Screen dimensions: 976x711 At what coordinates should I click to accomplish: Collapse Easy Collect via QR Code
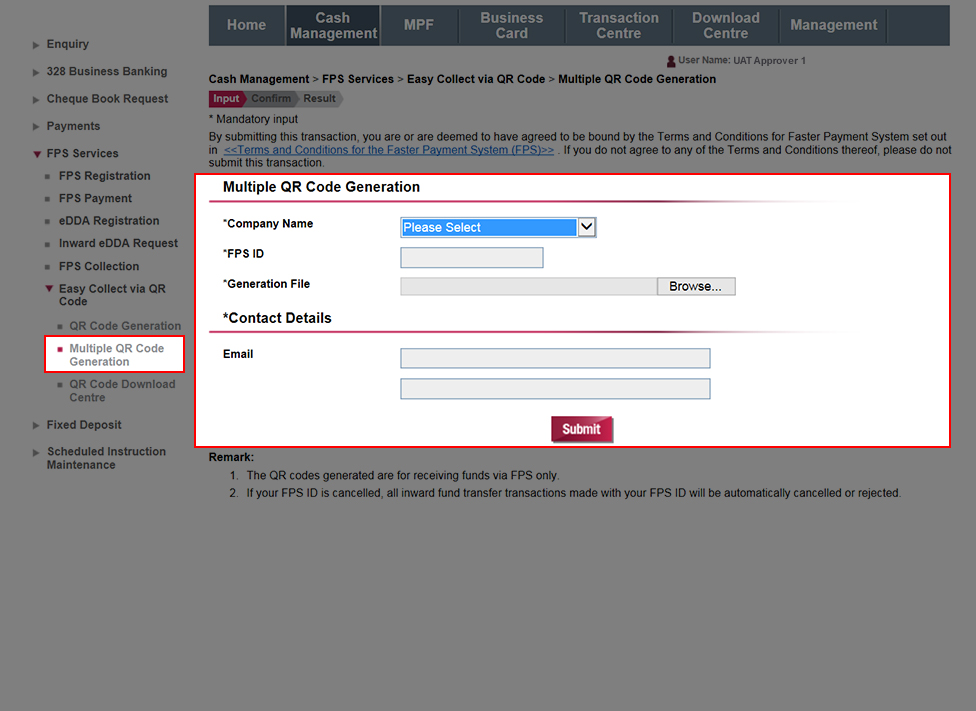point(49,288)
